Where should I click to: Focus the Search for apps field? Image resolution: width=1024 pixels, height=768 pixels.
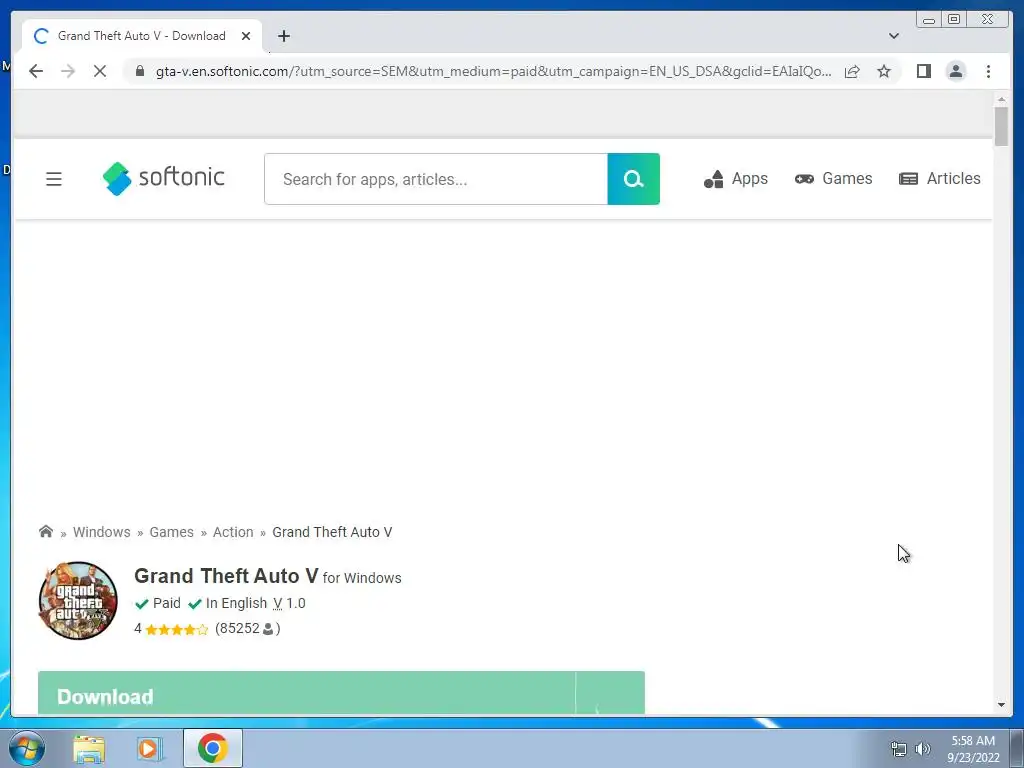point(436,179)
